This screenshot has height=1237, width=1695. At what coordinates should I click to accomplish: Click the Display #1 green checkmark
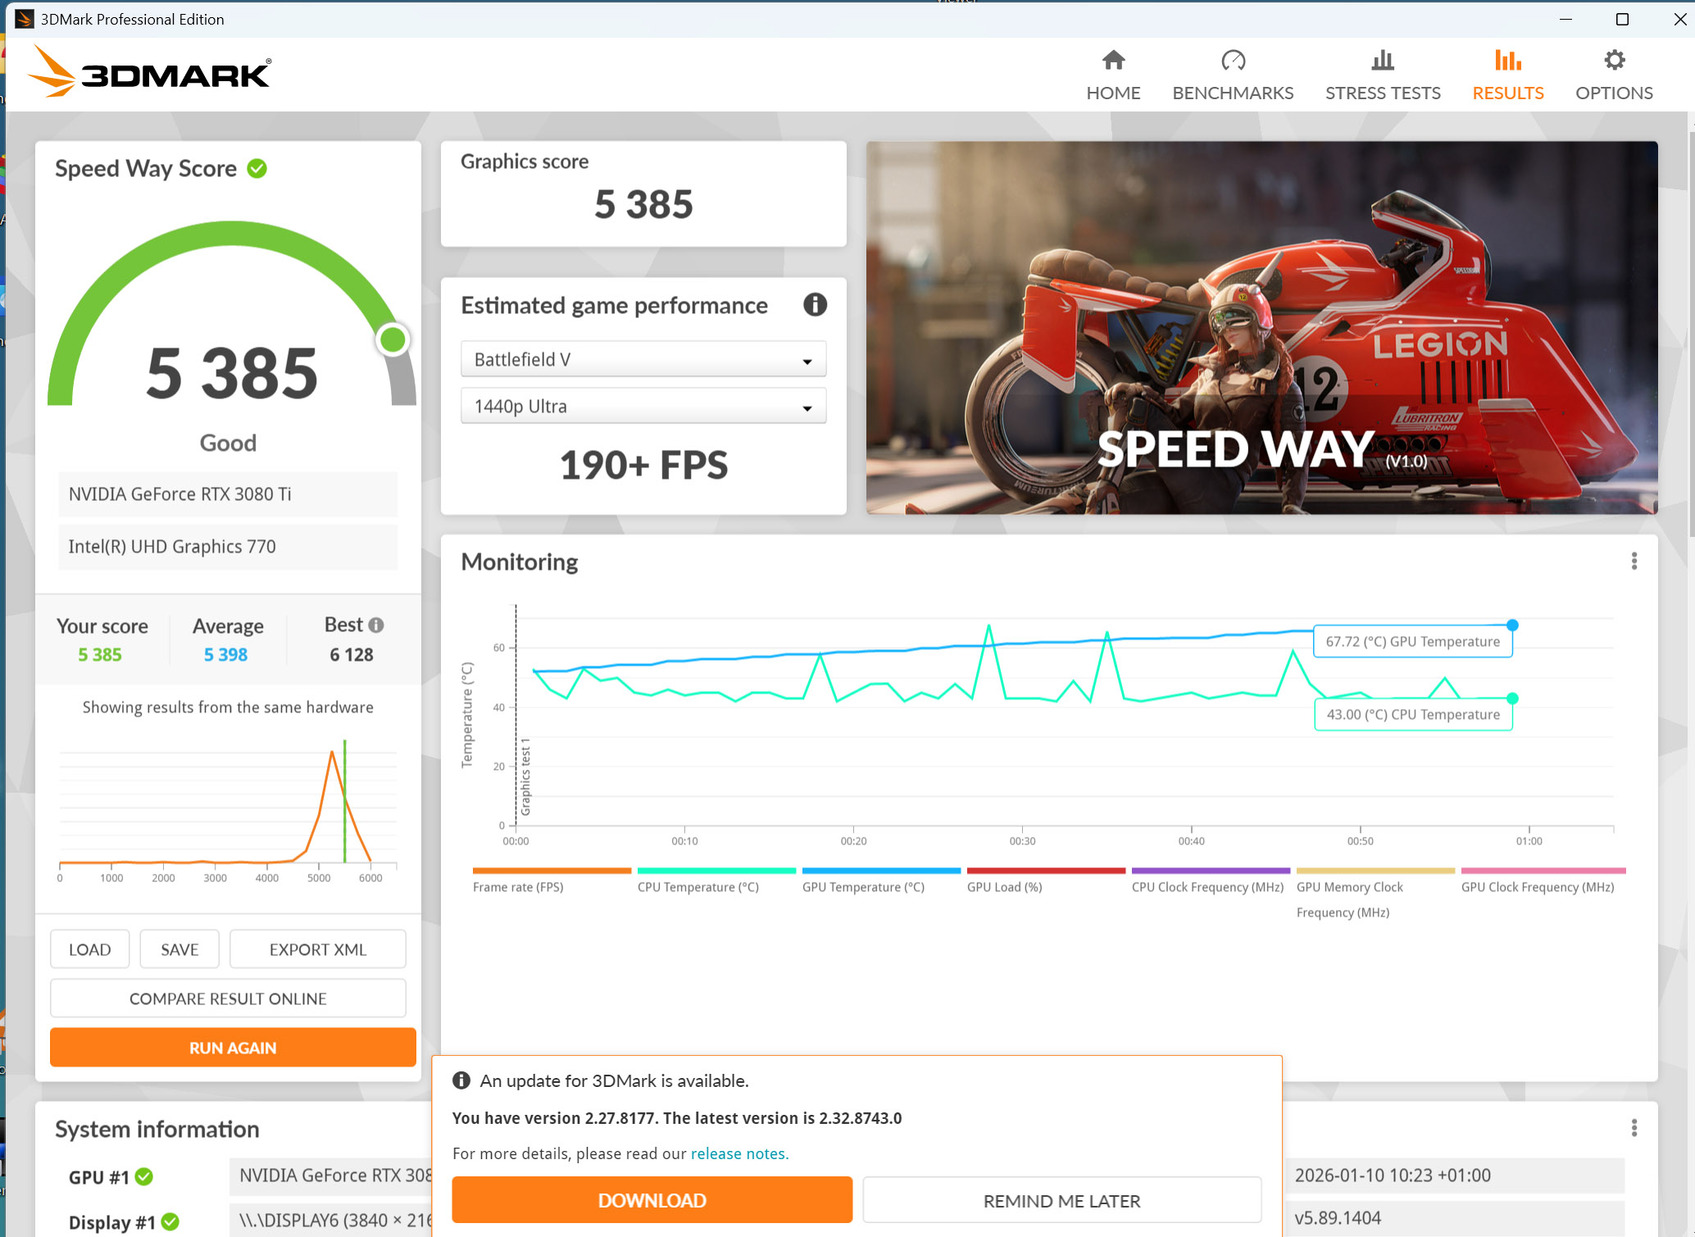click(x=170, y=1222)
